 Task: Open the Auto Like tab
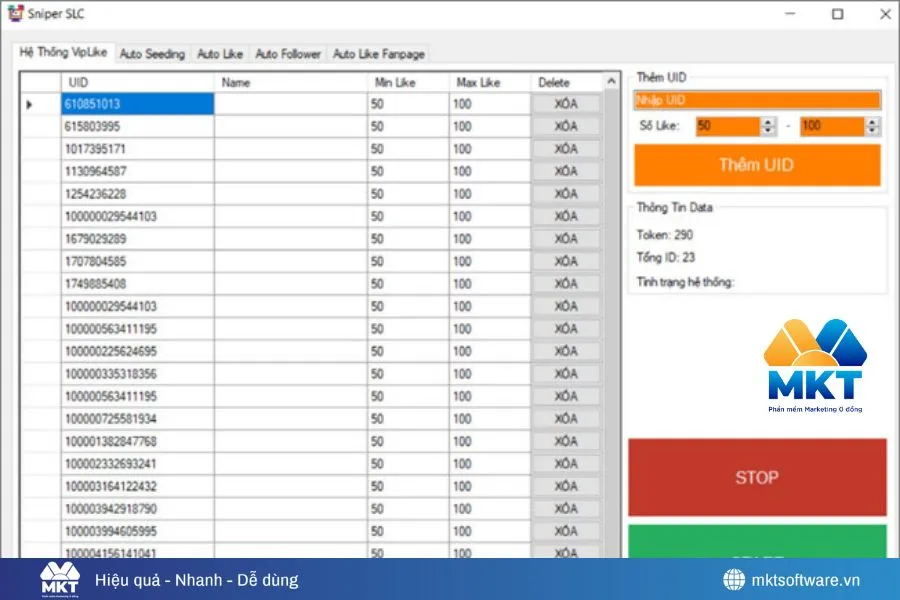tap(220, 54)
